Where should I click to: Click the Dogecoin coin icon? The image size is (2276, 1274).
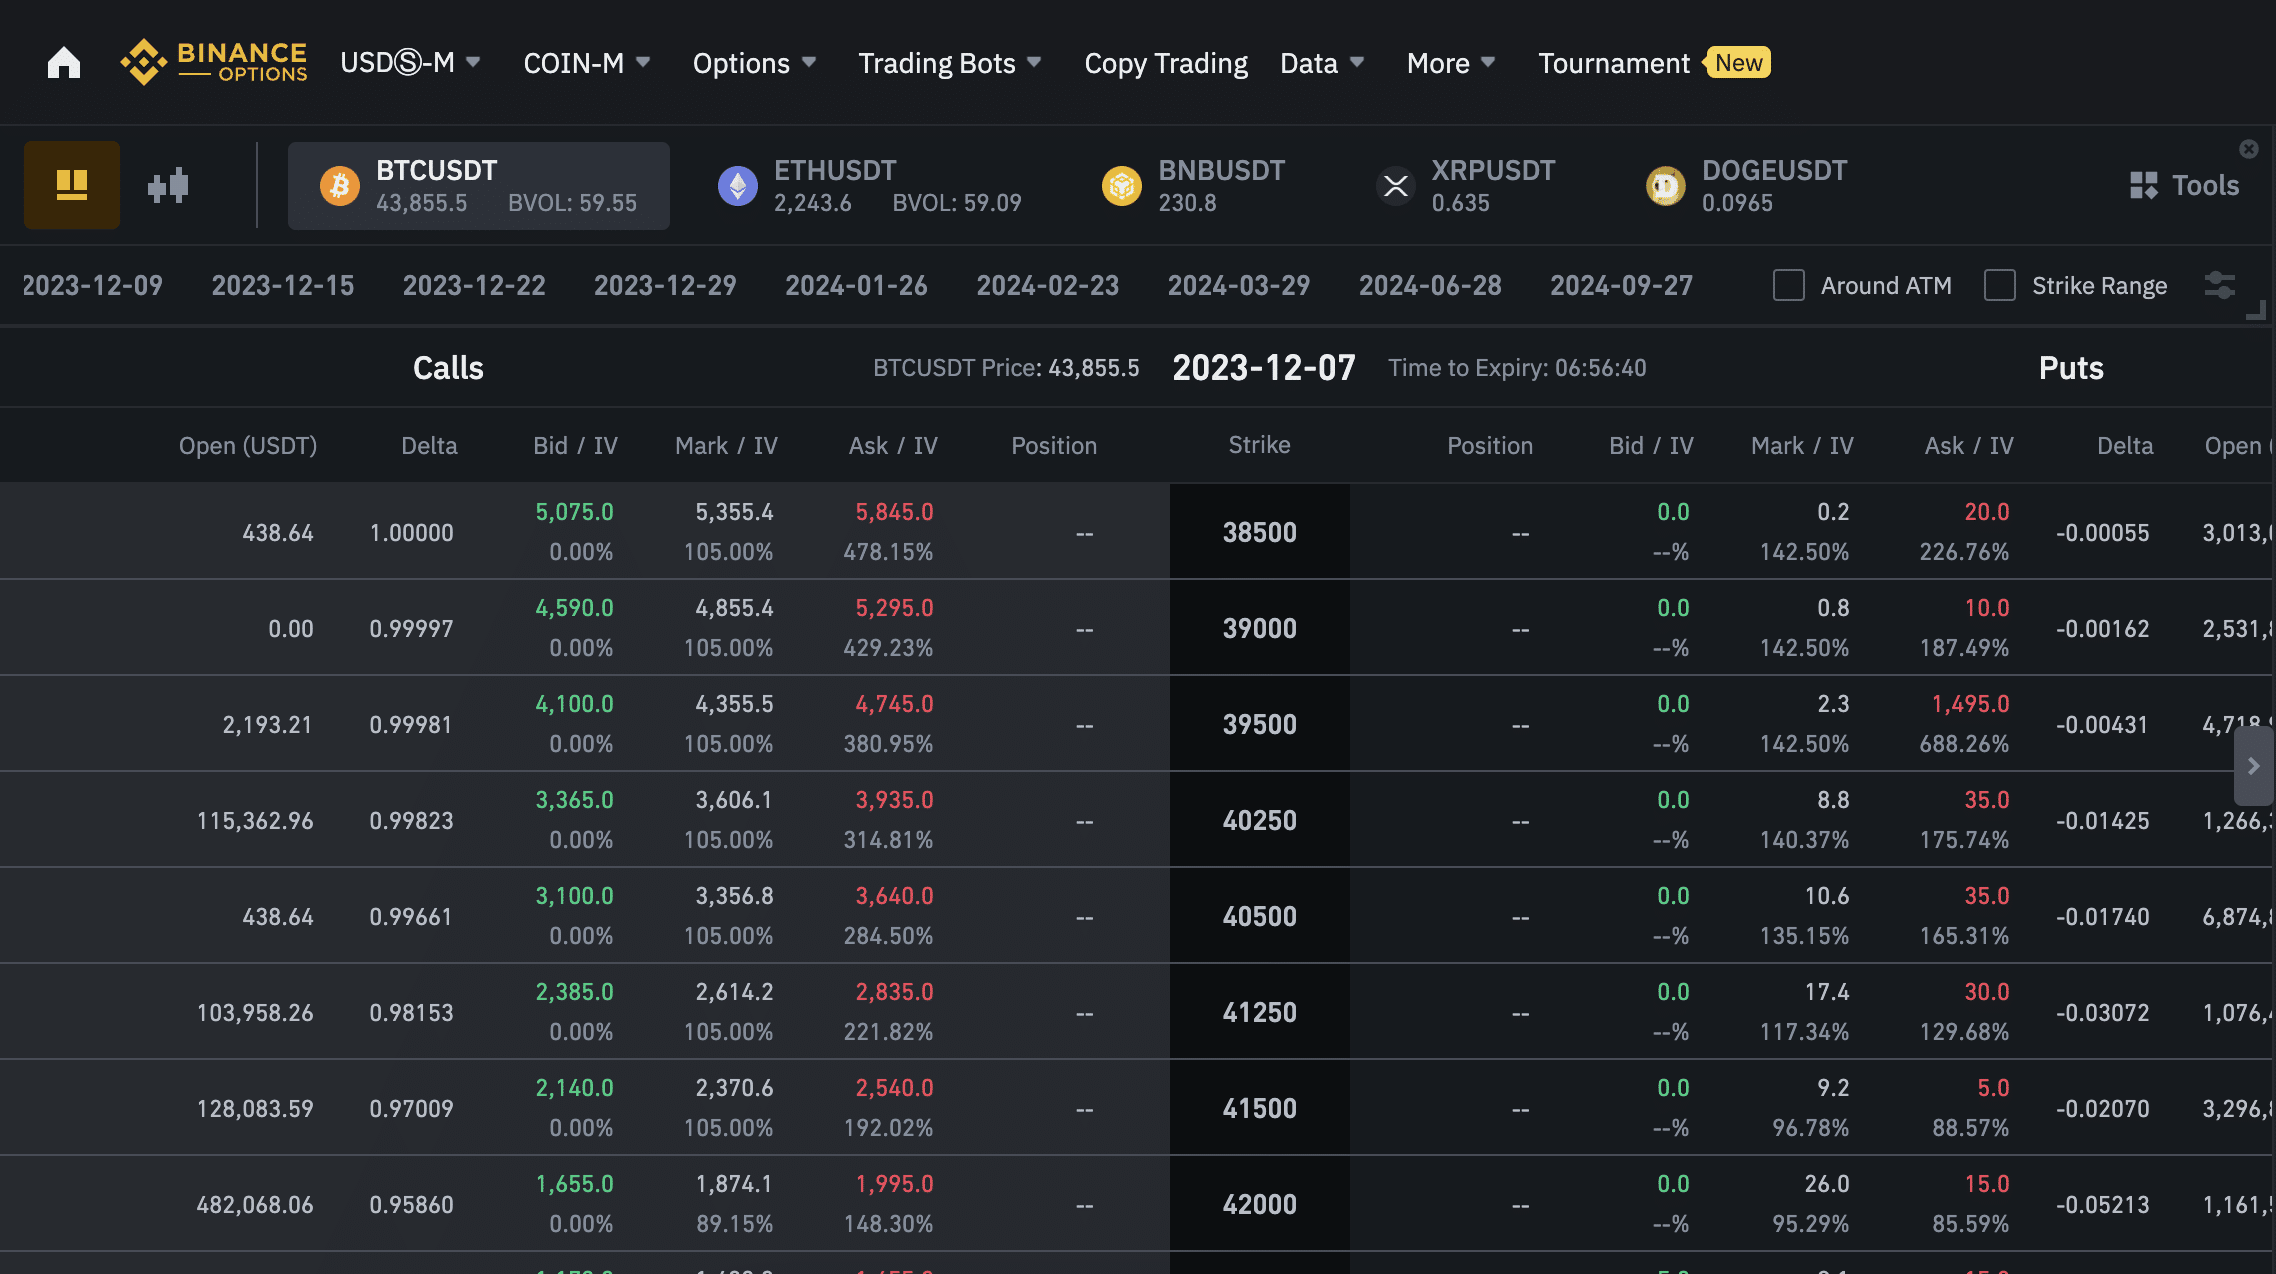[x=1666, y=186]
